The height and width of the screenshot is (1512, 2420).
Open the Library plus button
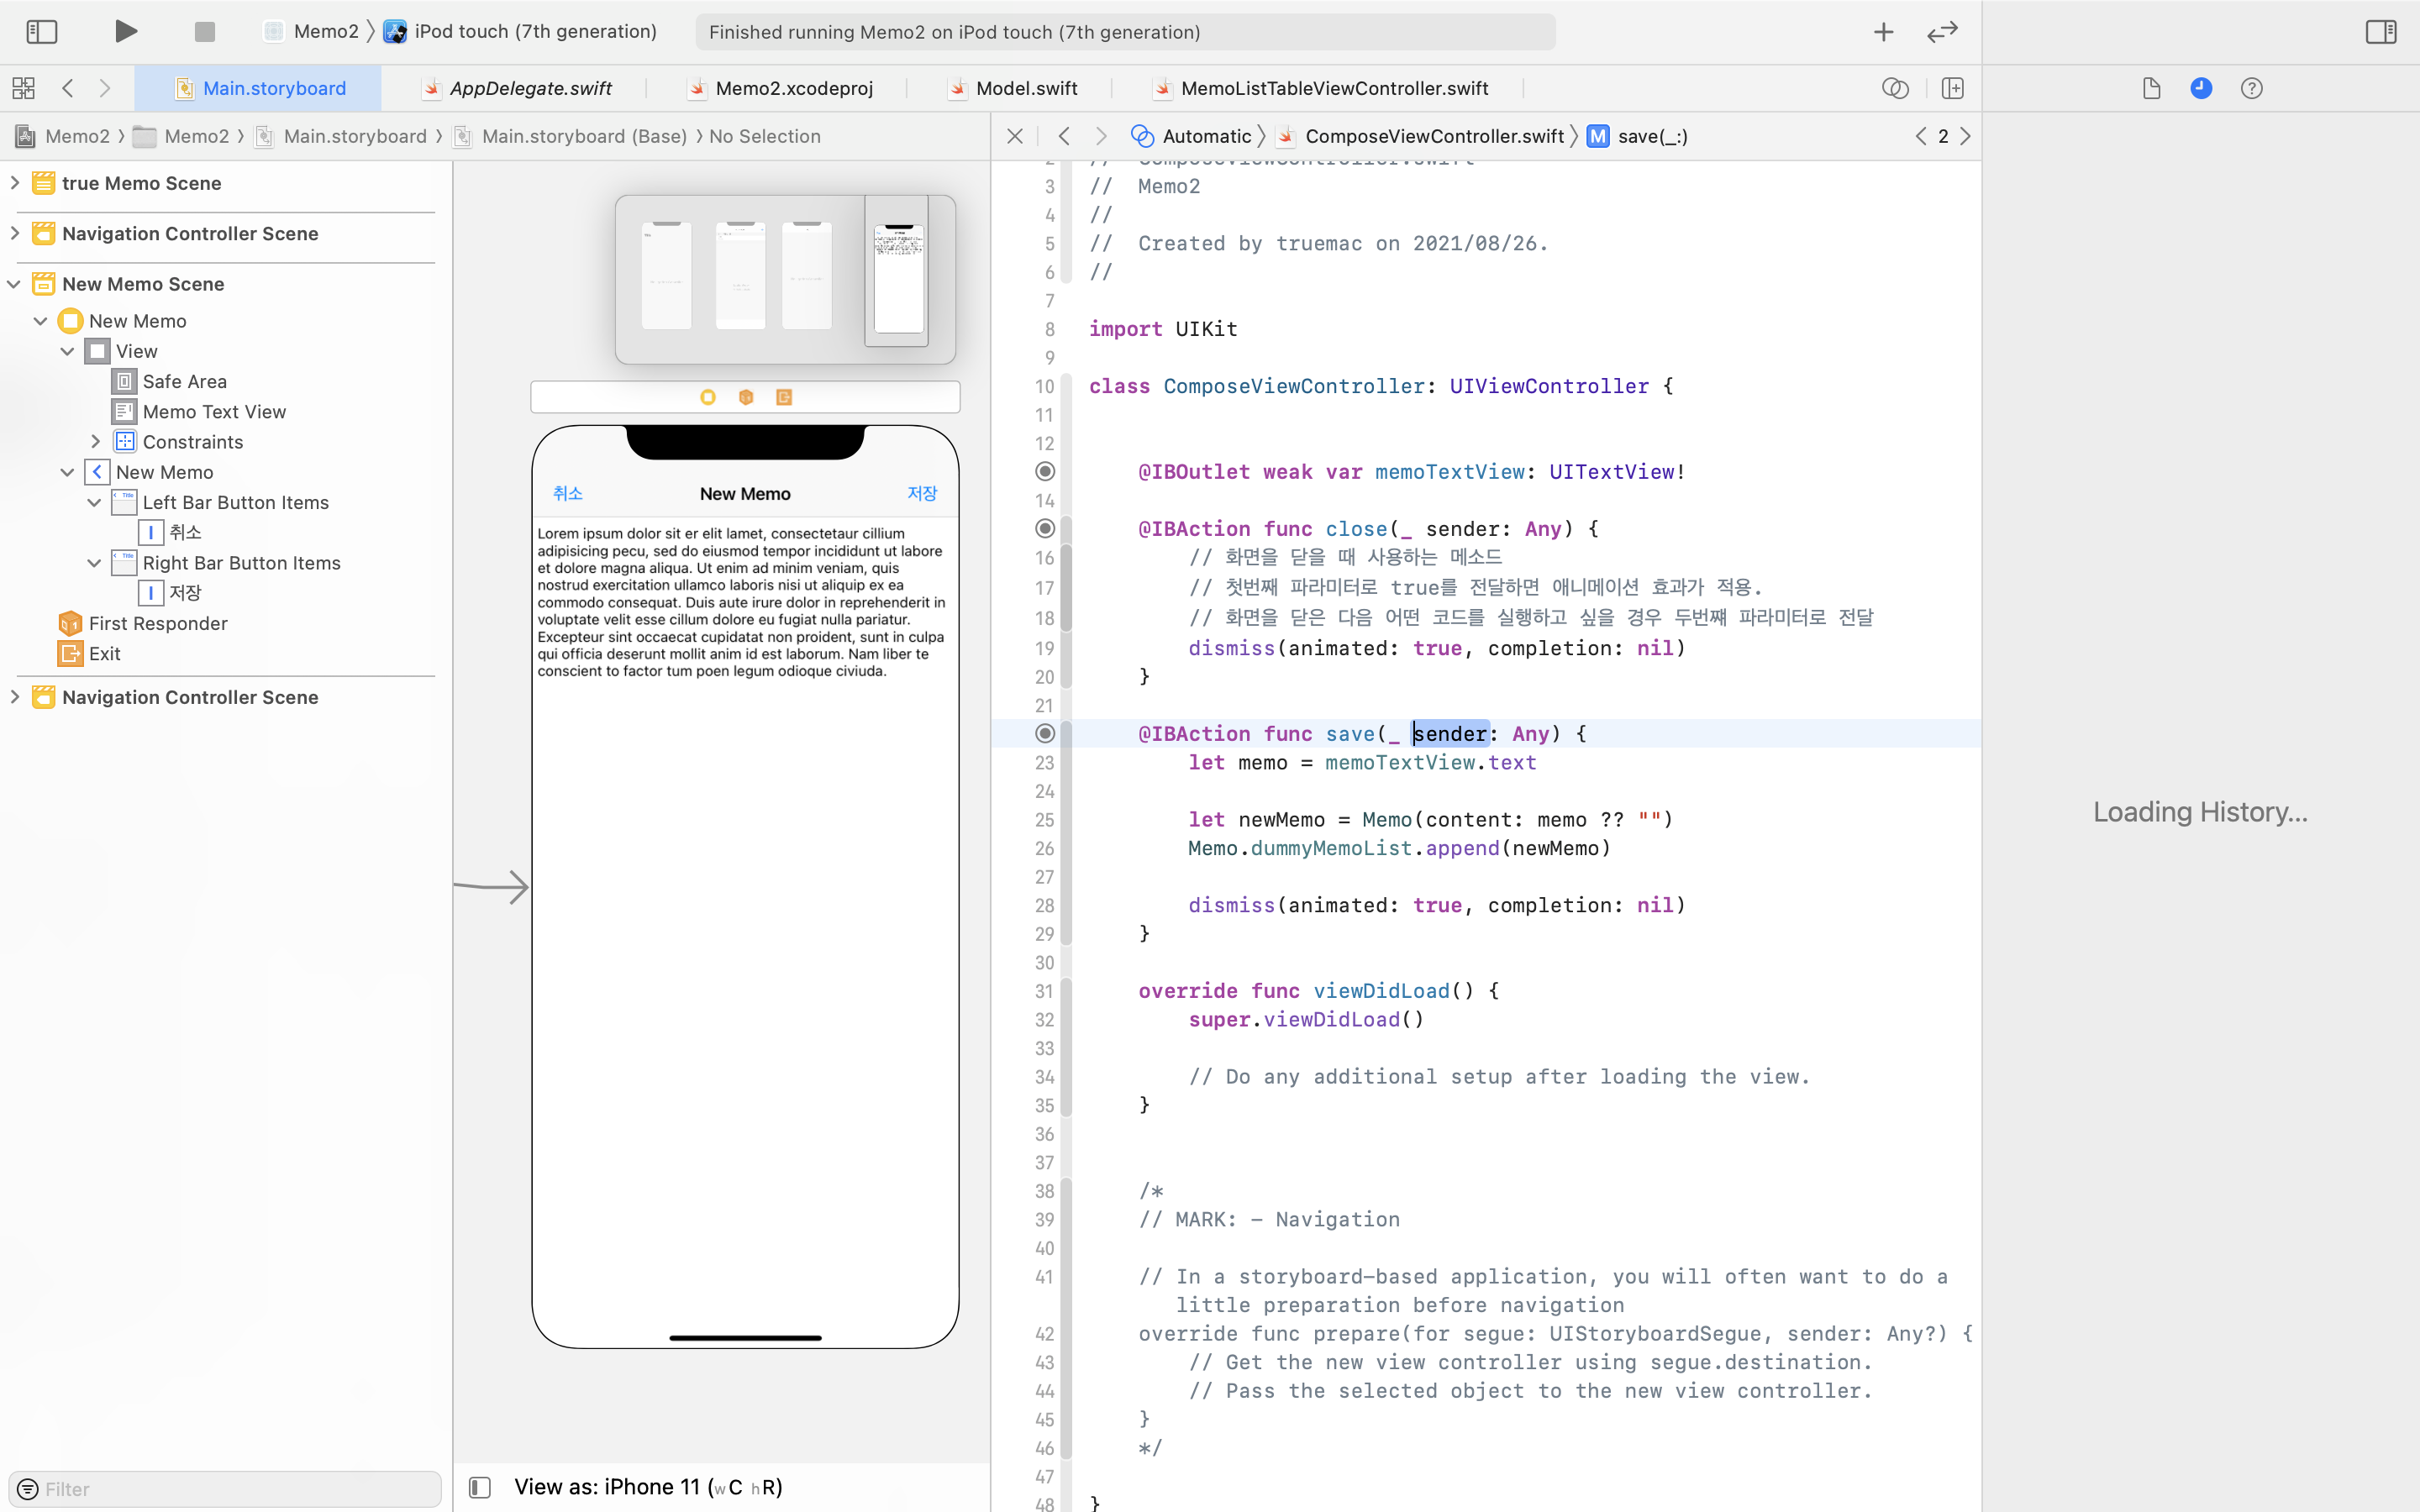point(1883,32)
